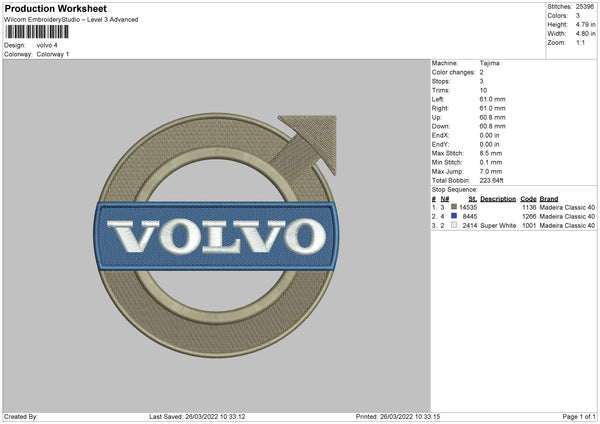Click the Min Stitch value "0.1 mm"
Viewport: 600px width, 424px height.
[491, 163]
